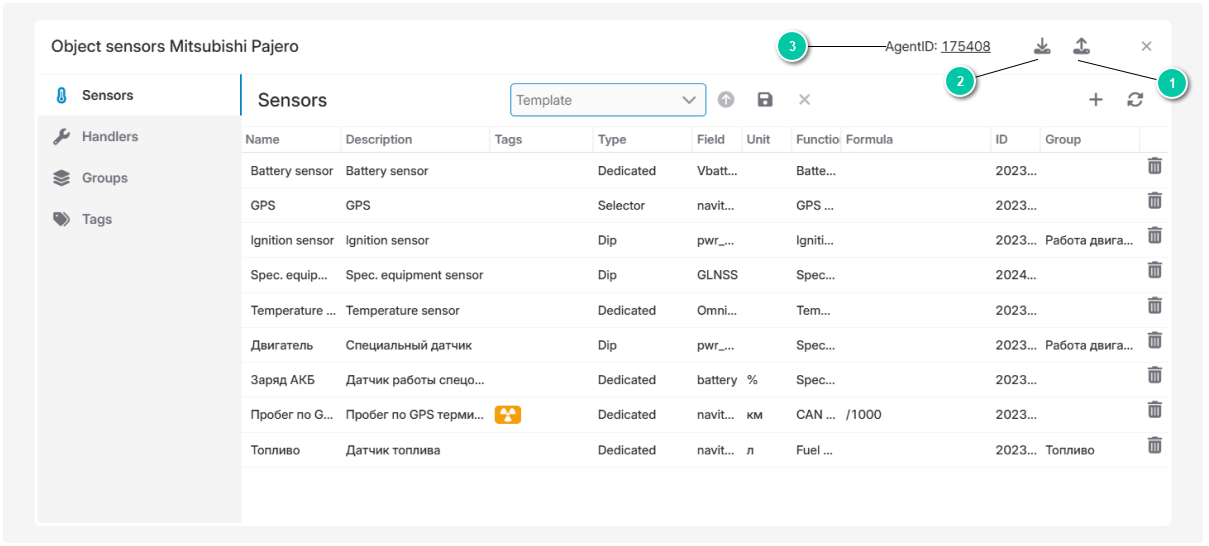Viewport: 1209px width, 546px height.
Task: Switch to the Handlers tab
Action: click(x=110, y=137)
